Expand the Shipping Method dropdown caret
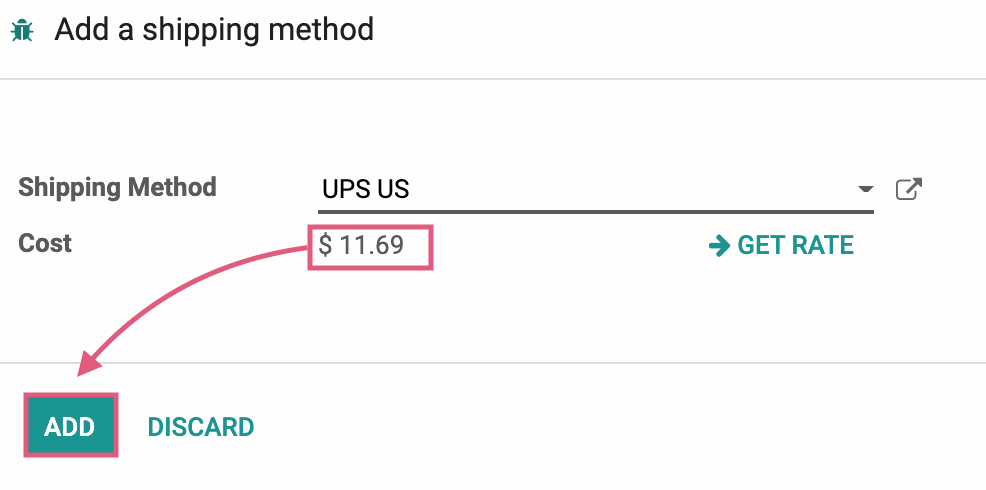The image size is (986, 490). (866, 189)
